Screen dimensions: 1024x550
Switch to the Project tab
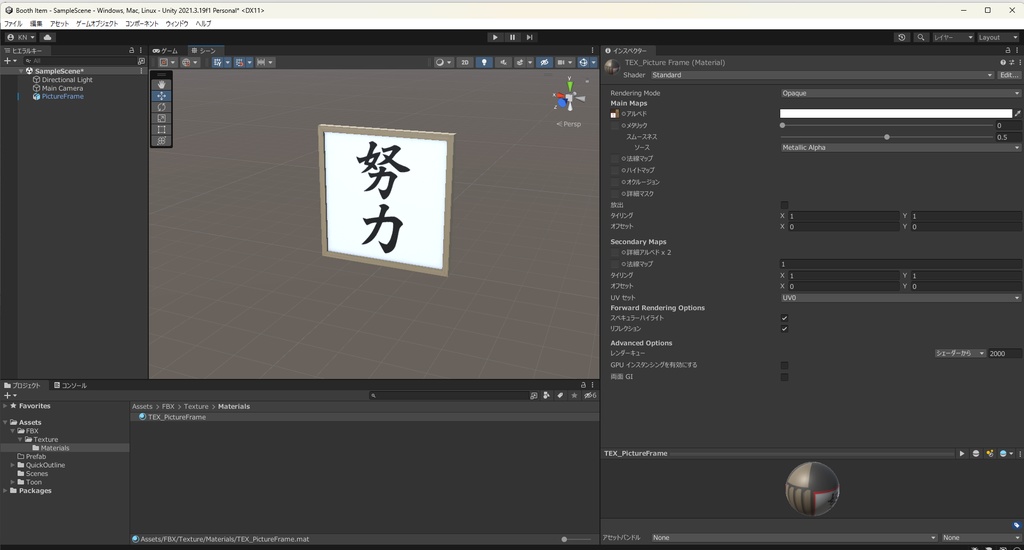22,385
